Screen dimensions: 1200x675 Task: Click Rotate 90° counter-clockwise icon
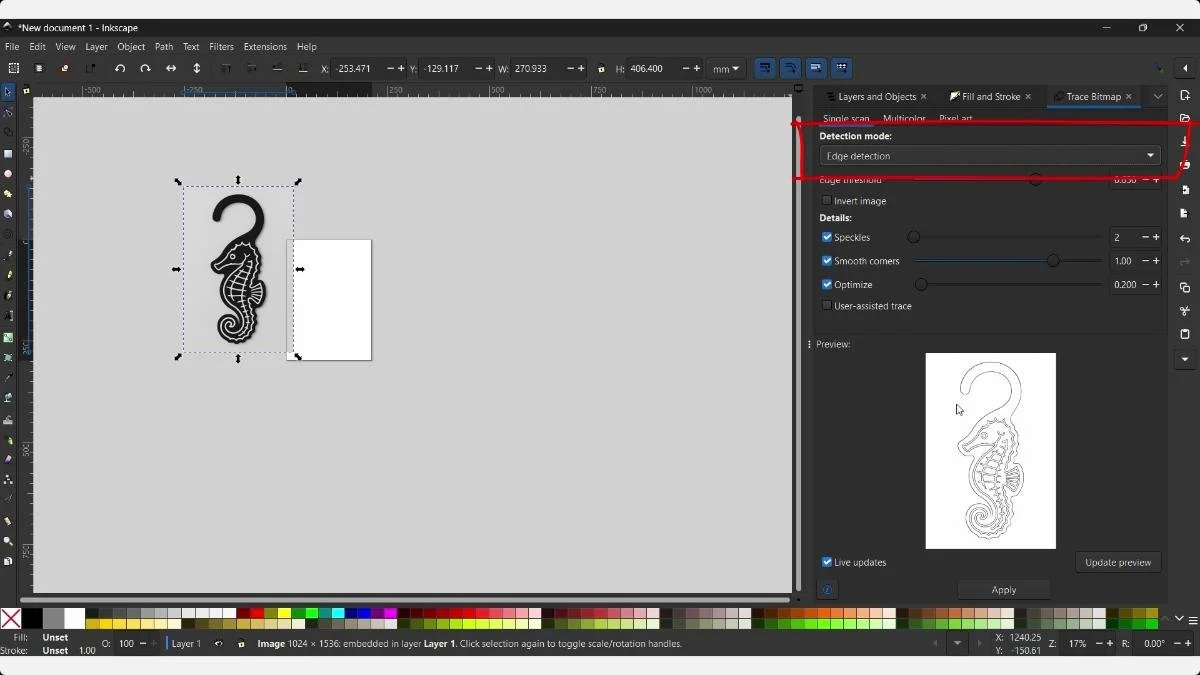(120, 68)
